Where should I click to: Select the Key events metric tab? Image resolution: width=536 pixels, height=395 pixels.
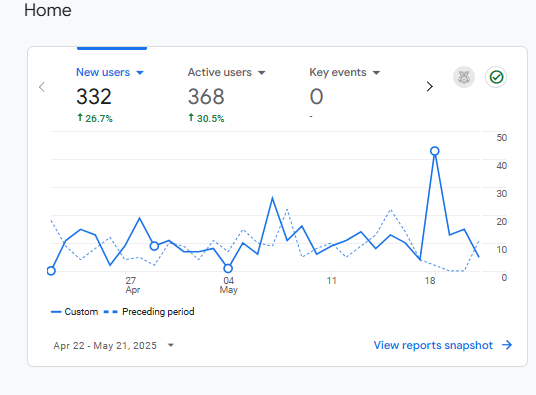coord(338,72)
